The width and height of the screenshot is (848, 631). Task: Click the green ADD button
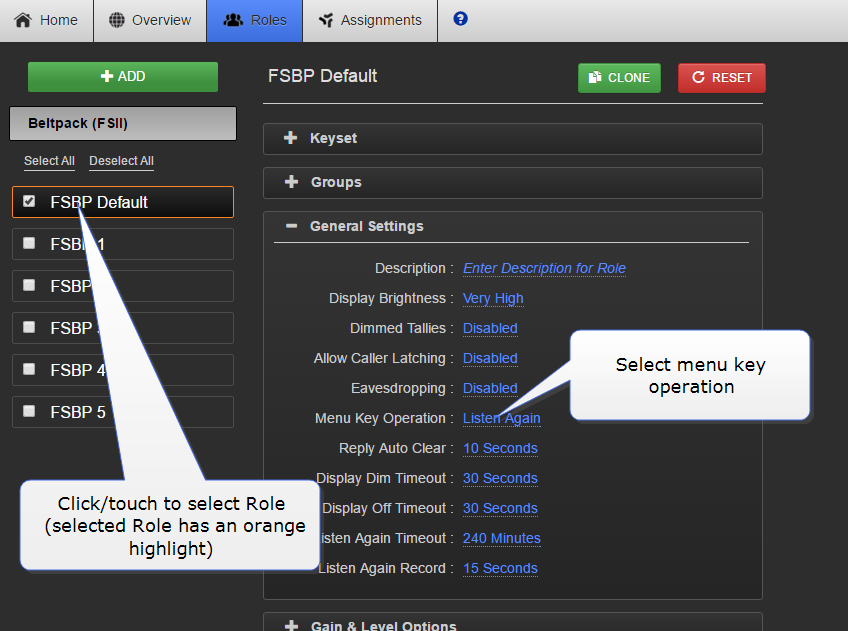(x=123, y=77)
